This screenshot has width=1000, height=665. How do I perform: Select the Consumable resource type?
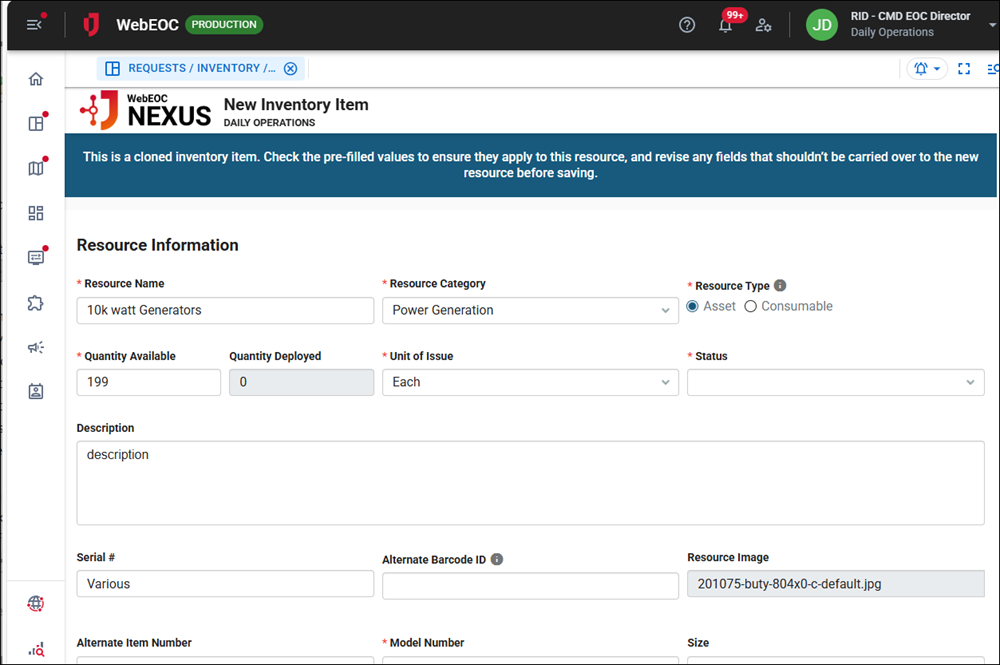(751, 307)
